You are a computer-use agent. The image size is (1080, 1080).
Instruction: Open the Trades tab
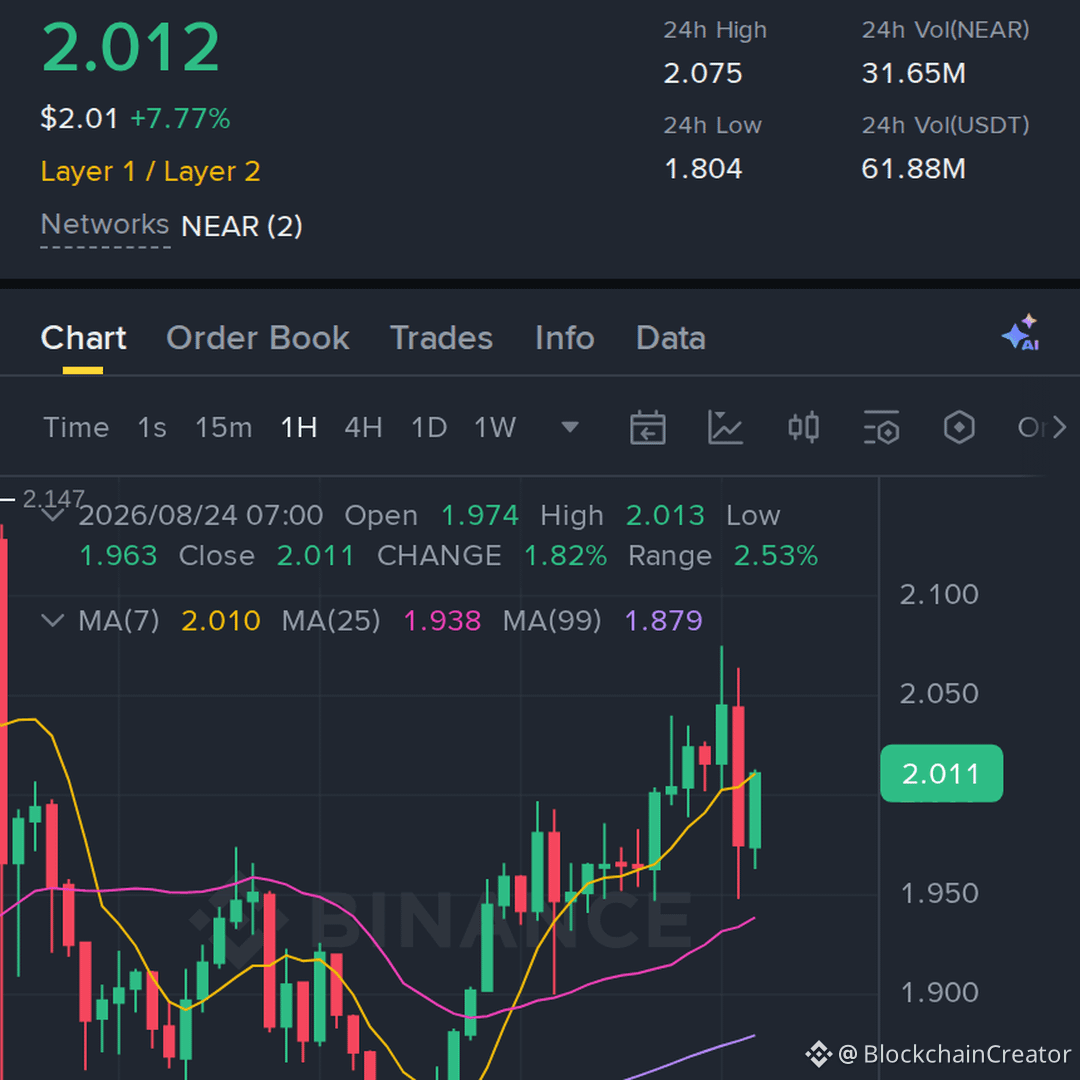pyautogui.click(x=442, y=338)
